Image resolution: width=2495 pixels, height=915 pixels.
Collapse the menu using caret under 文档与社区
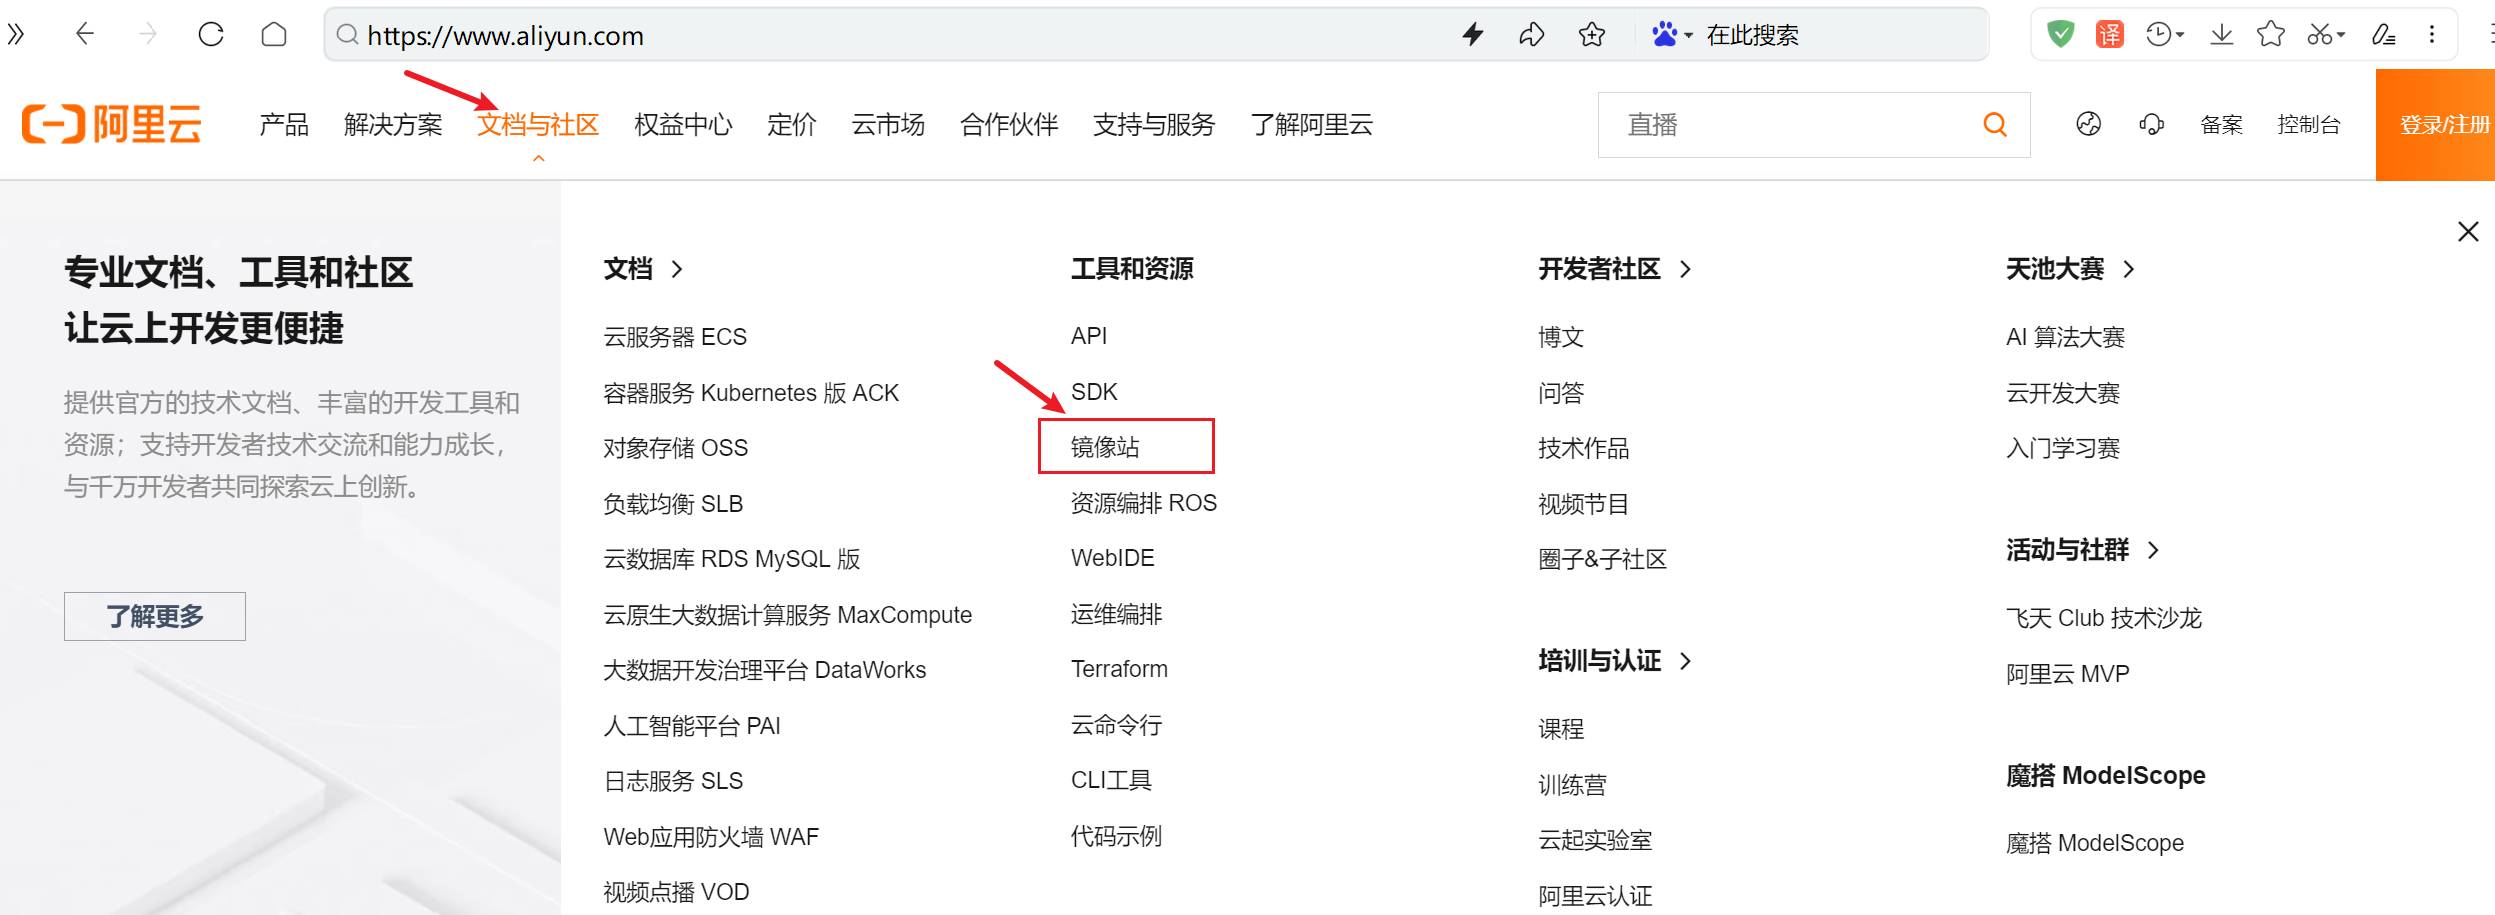(538, 158)
